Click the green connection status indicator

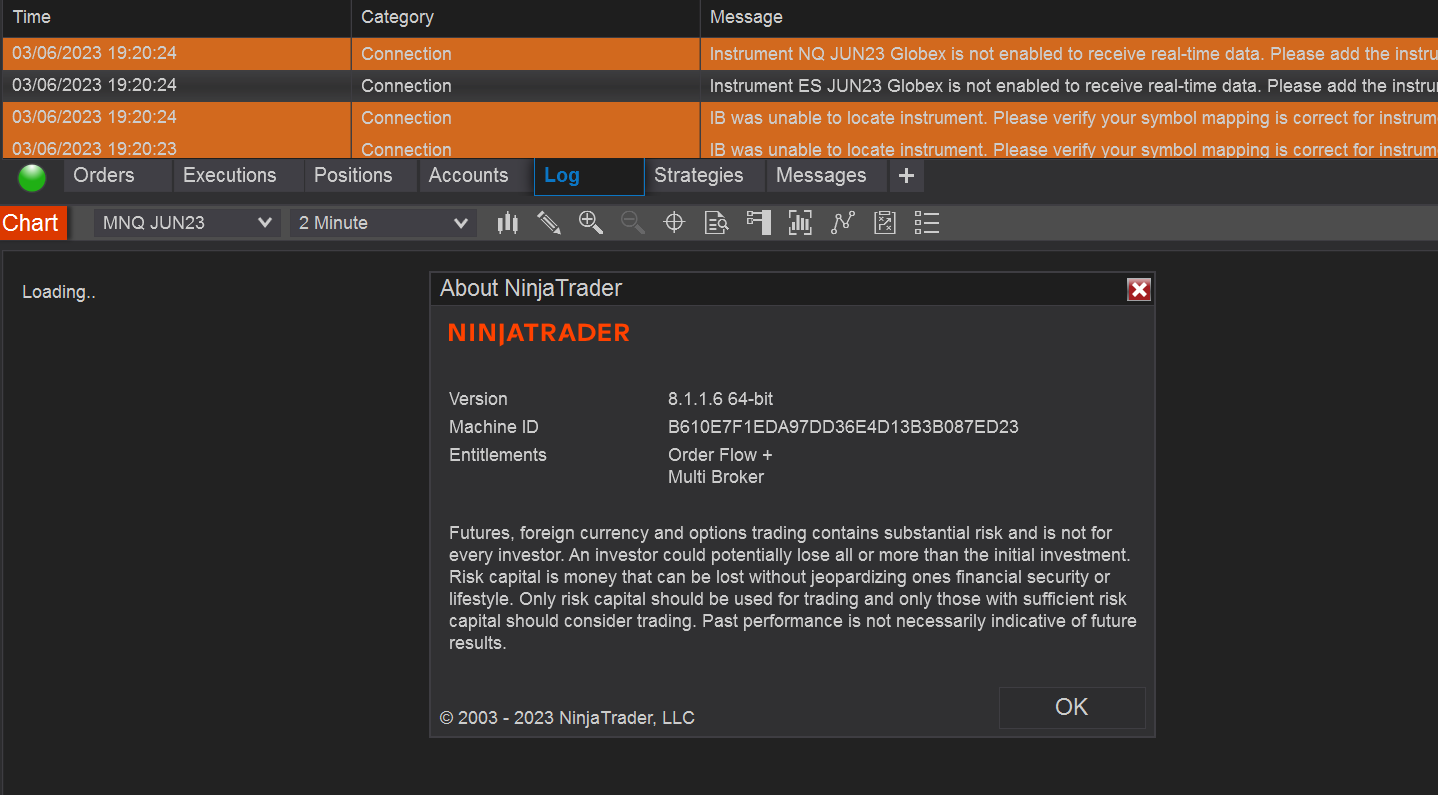coord(32,177)
